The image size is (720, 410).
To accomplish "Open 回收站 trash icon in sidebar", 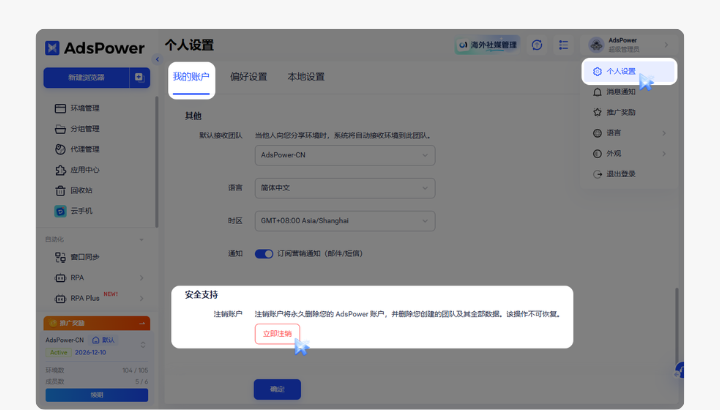I will [60, 191].
